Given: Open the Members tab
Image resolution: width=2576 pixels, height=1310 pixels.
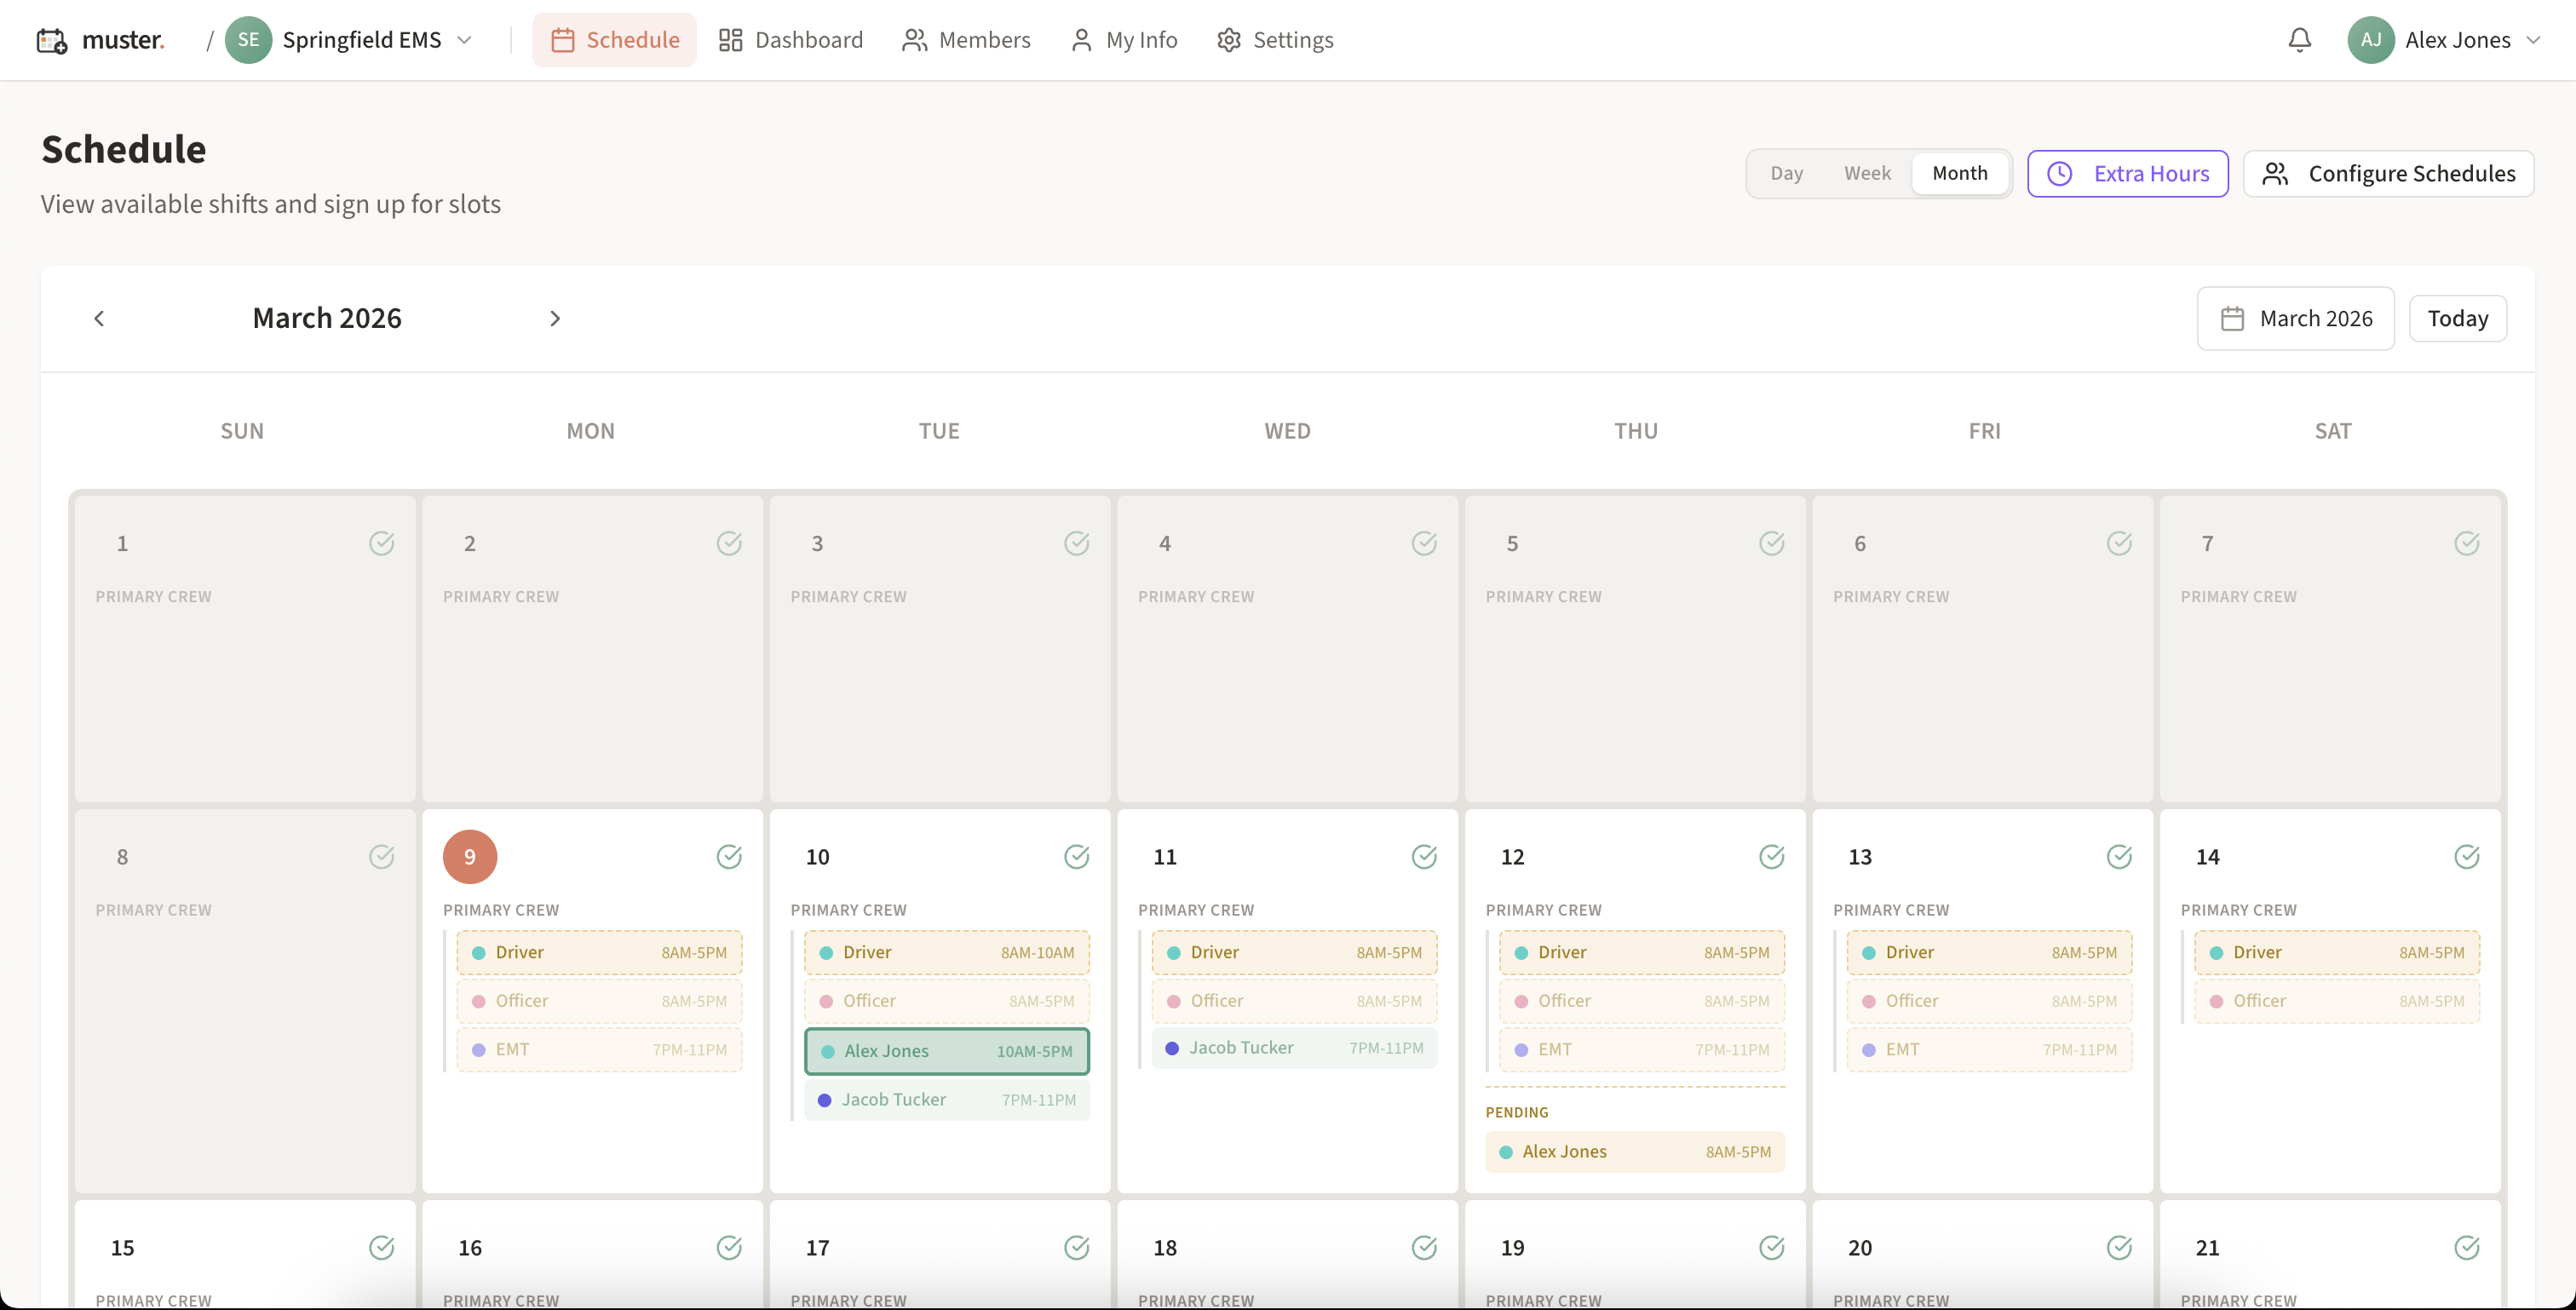Looking at the screenshot, I should click(x=966, y=40).
